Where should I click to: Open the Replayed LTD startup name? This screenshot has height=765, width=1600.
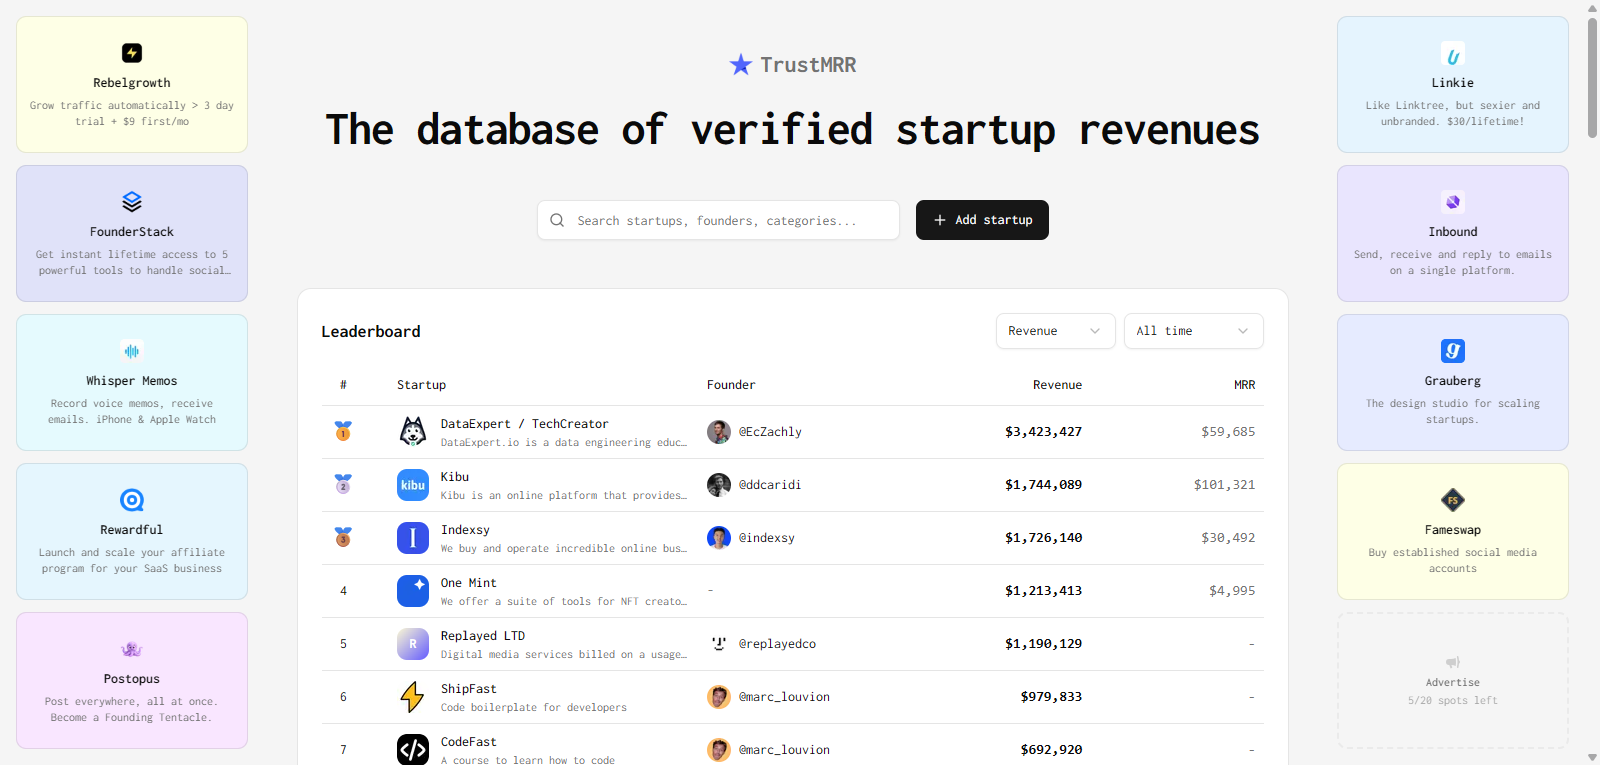[483, 636]
